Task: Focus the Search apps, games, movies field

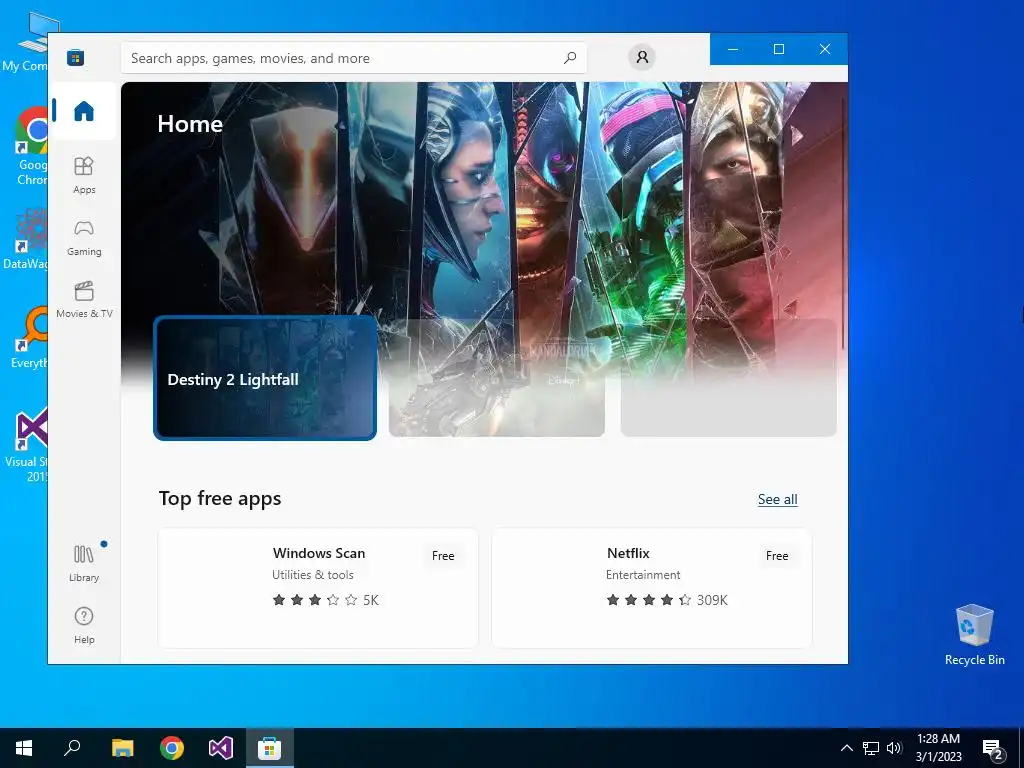Action: click(353, 58)
